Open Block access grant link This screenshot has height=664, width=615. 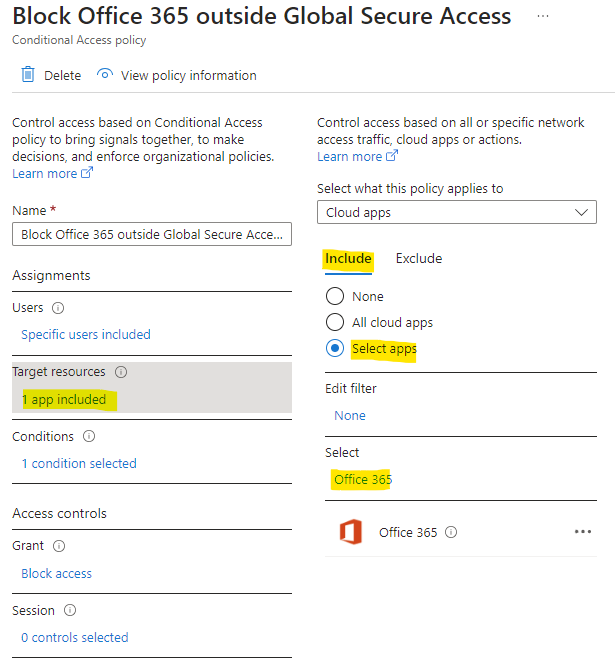(x=56, y=573)
